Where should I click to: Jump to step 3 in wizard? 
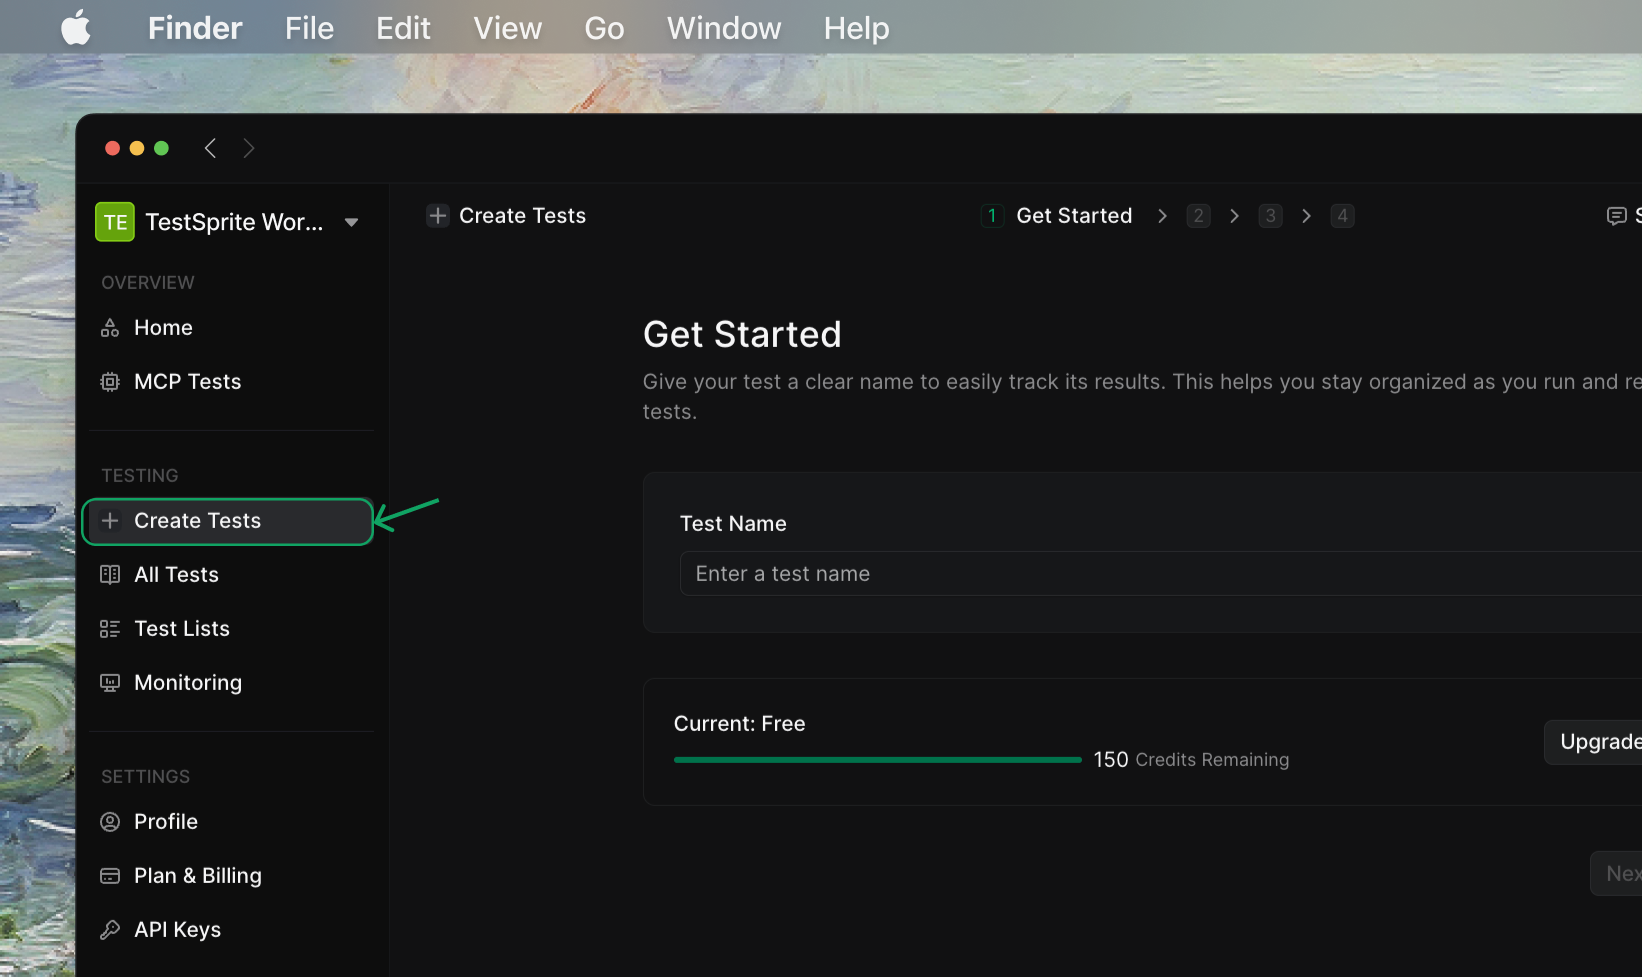1270,216
